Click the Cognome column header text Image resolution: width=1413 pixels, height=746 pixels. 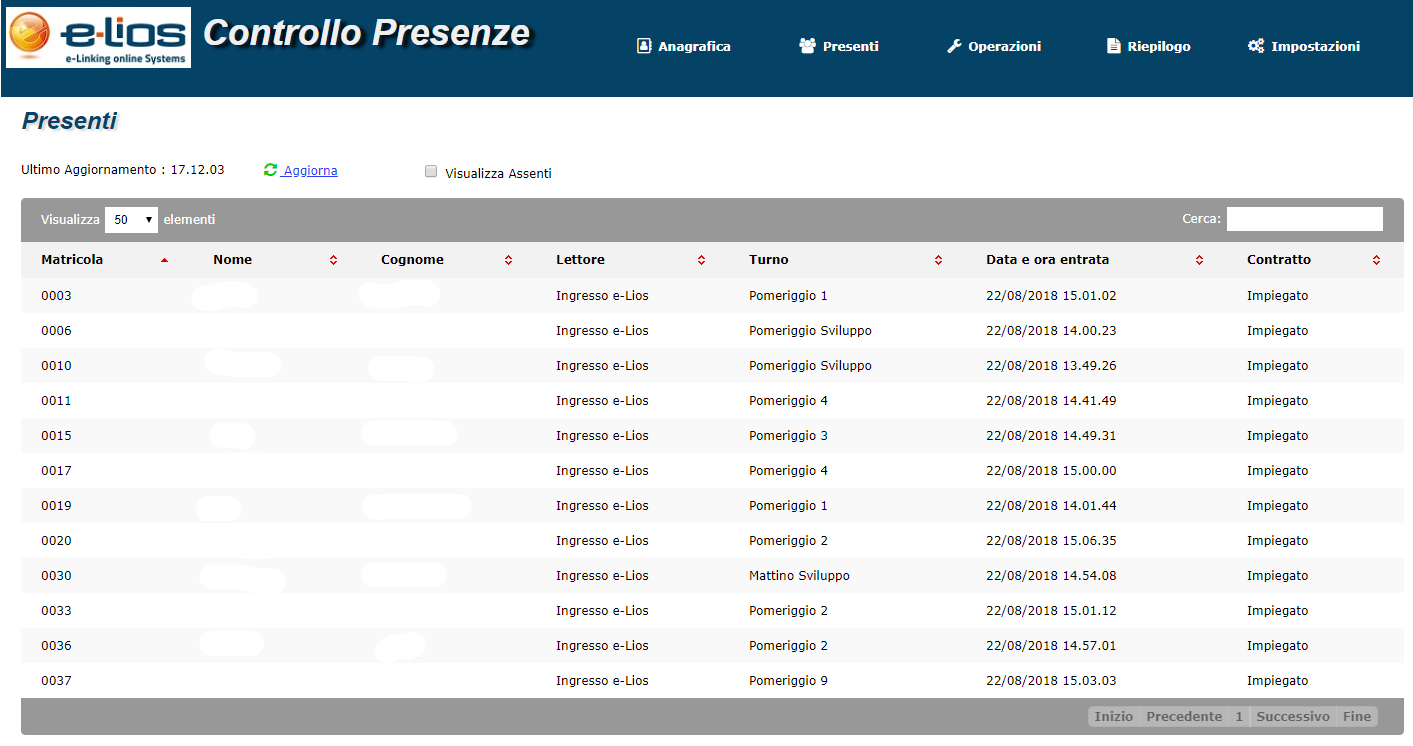coord(412,260)
